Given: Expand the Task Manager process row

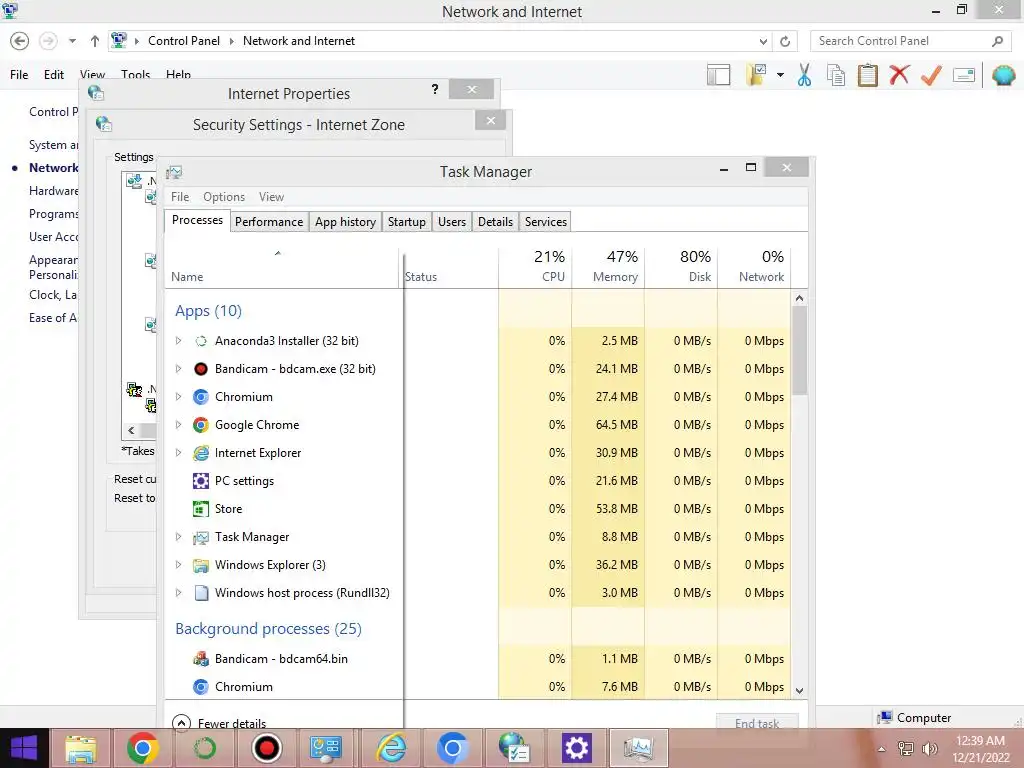Looking at the screenshot, I should [x=178, y=537].
